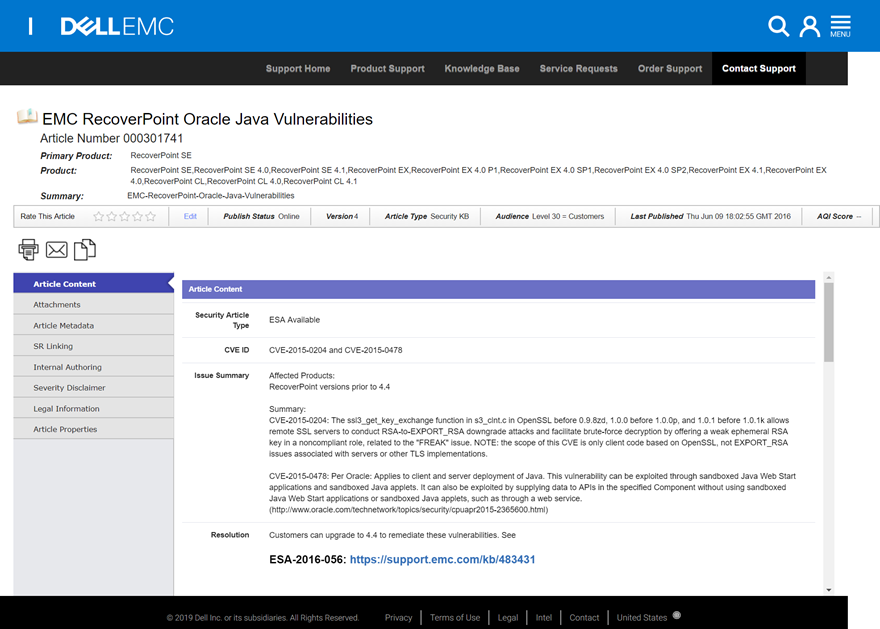Copy article using documents icon

click(85, 250)
